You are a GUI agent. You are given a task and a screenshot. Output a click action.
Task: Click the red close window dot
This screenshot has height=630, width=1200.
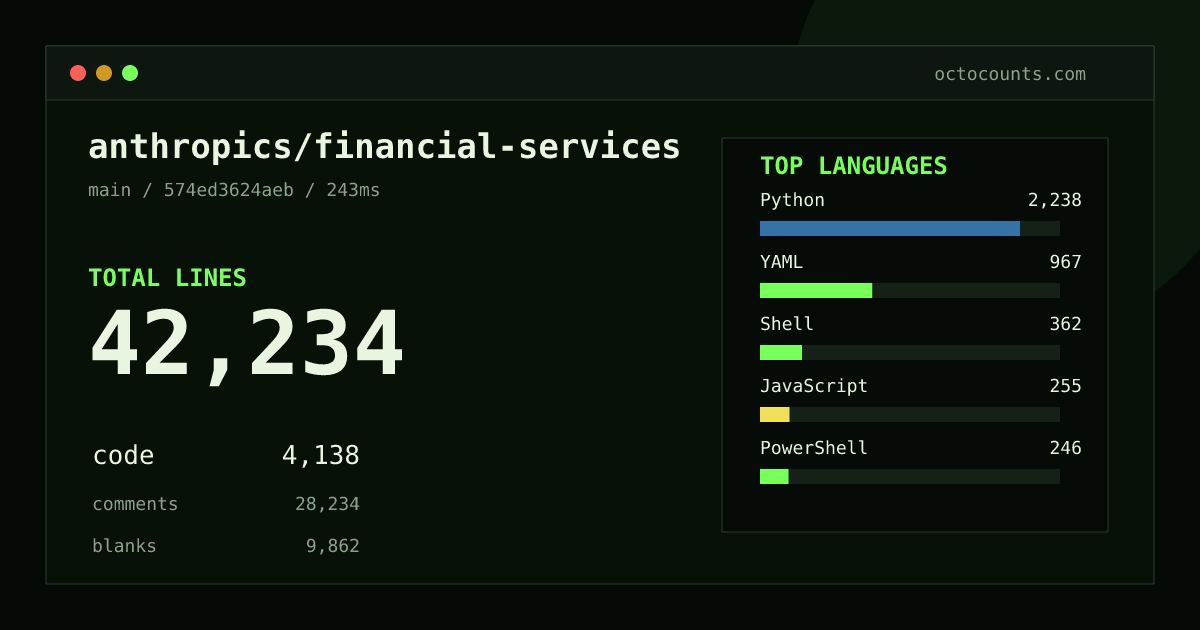(x=78, y=73)
